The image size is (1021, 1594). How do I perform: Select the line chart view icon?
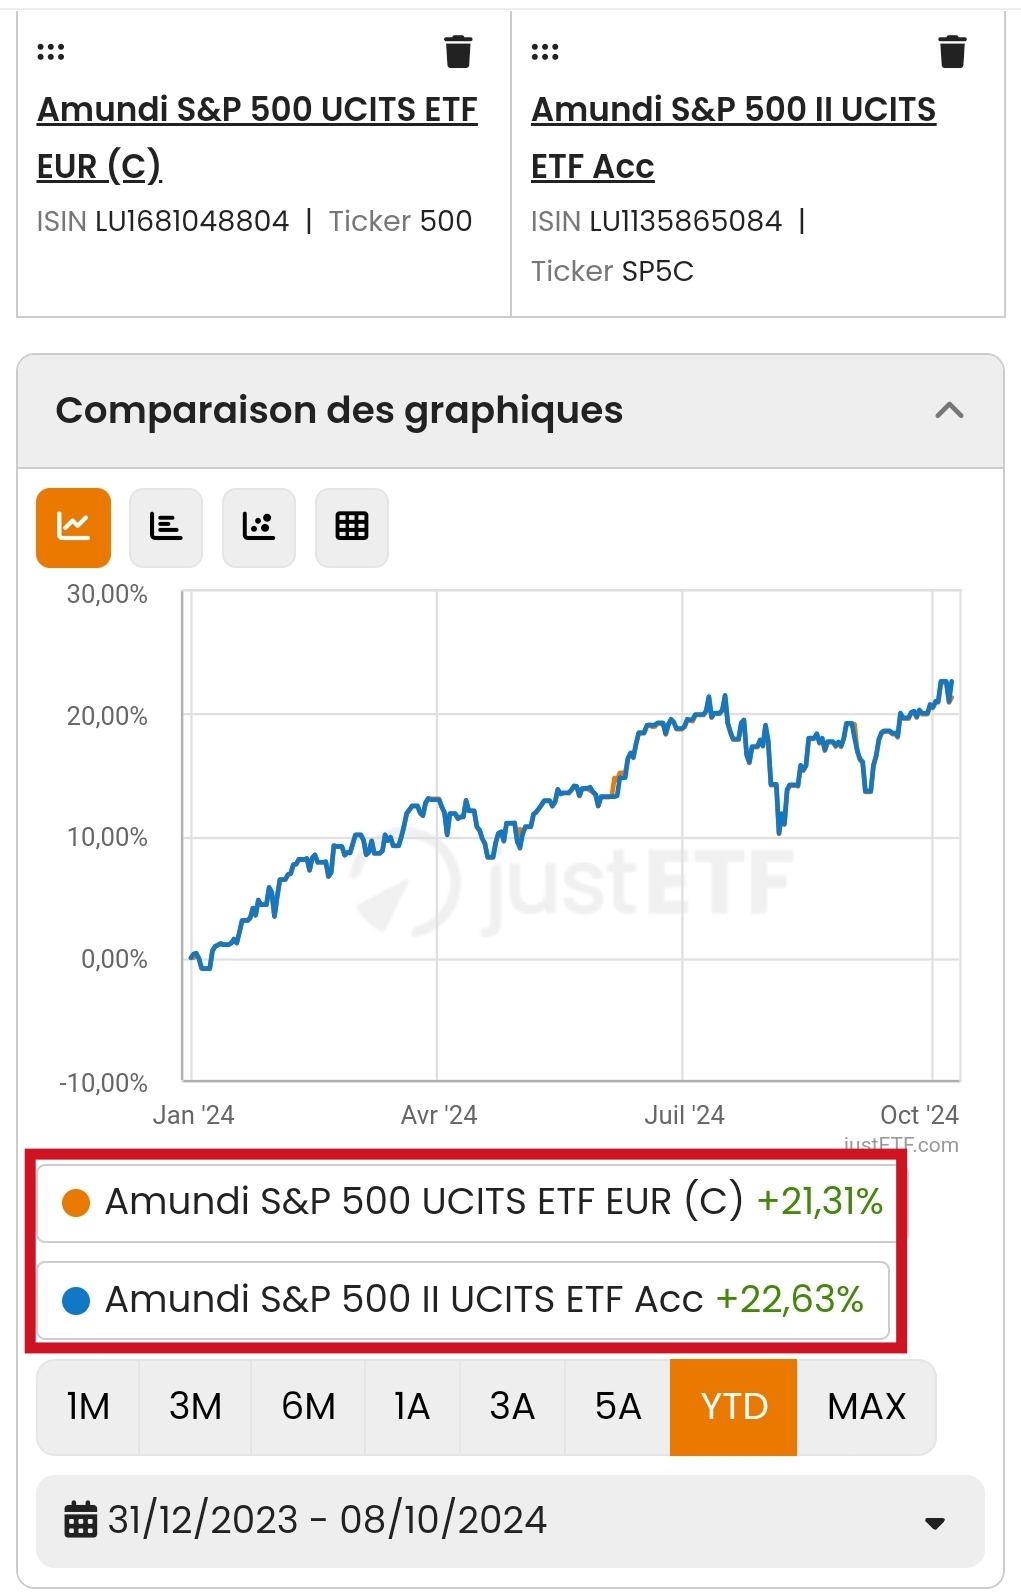coord(73,527)
